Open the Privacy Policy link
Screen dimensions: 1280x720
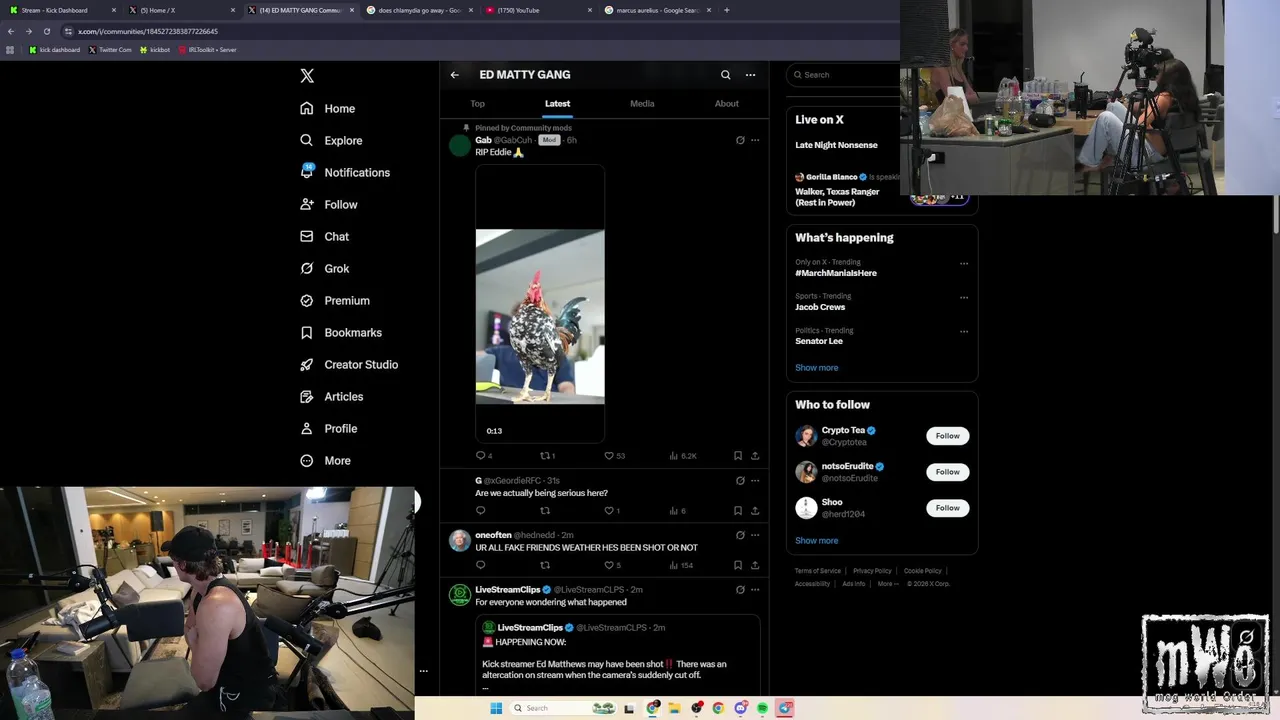(872, 571)
